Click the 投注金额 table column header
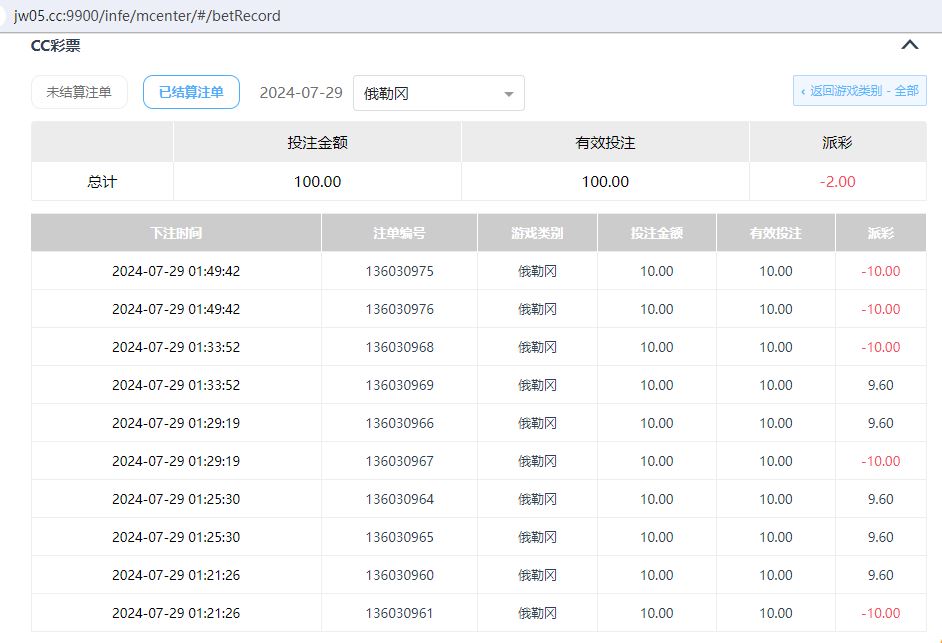Viewport: 942px width, 643px height. (656, 233)
